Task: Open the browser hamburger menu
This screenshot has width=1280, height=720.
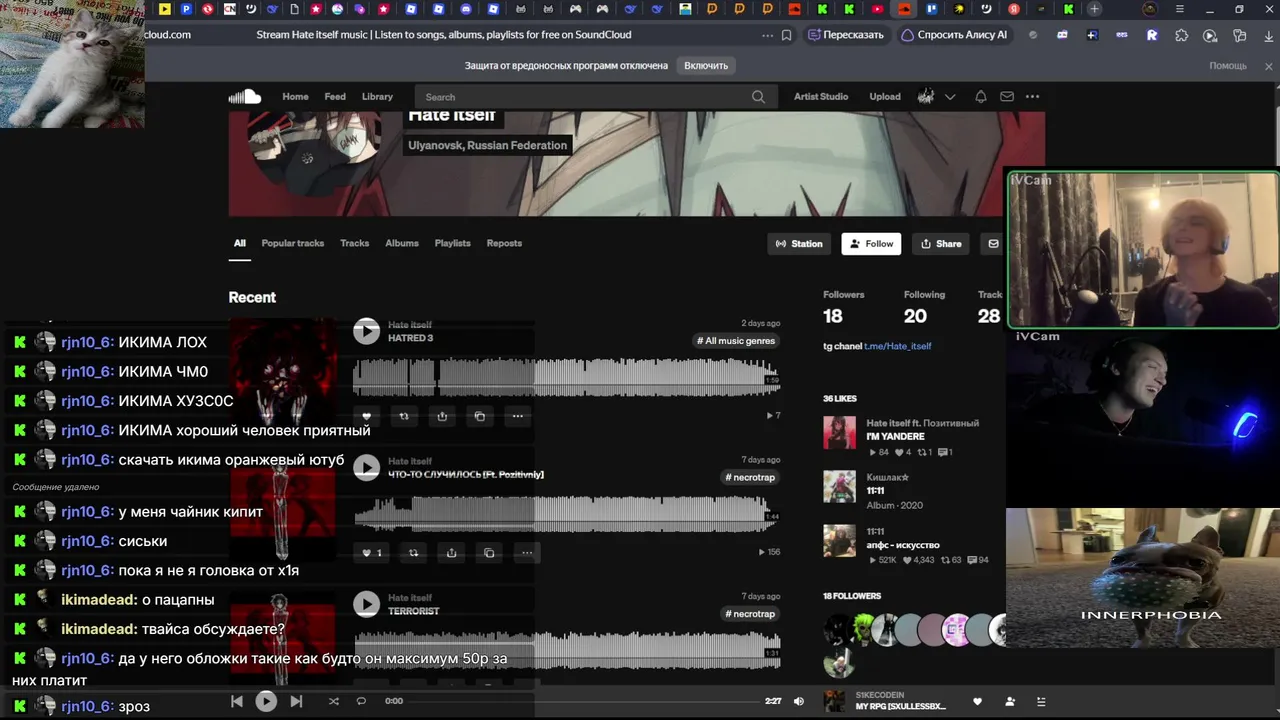Action: pyautogui.click(x=1180, y=9)
